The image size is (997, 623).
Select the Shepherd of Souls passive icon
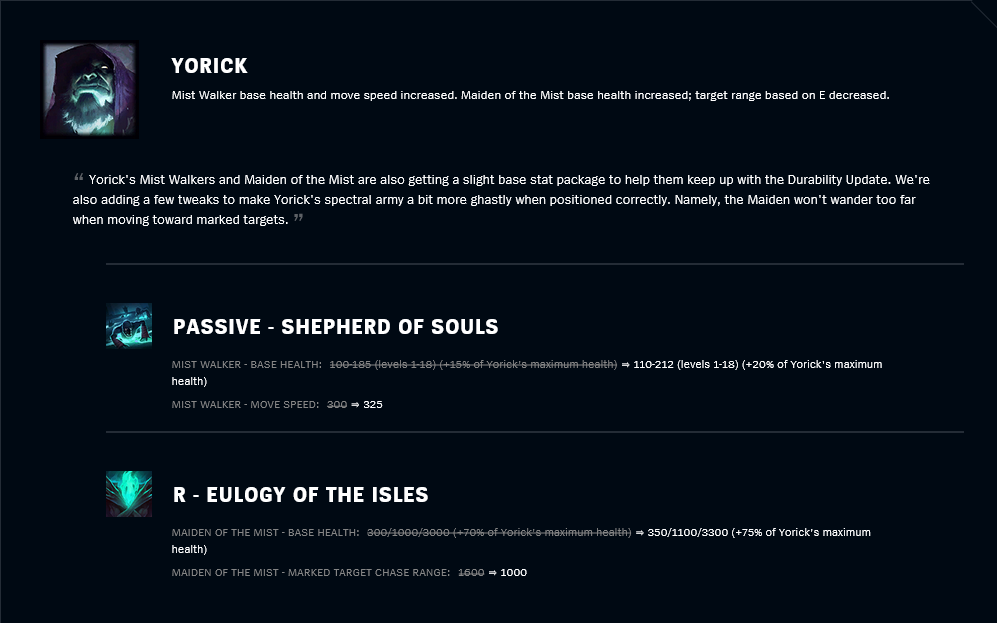[x=129, y=325]
